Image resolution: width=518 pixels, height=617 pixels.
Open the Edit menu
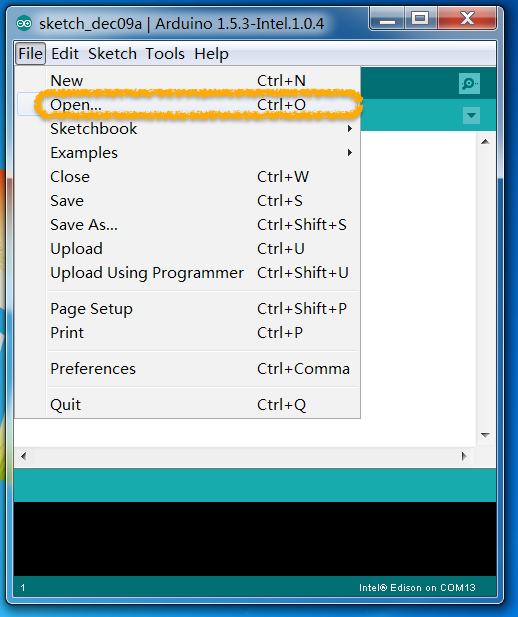click(65, 54)
